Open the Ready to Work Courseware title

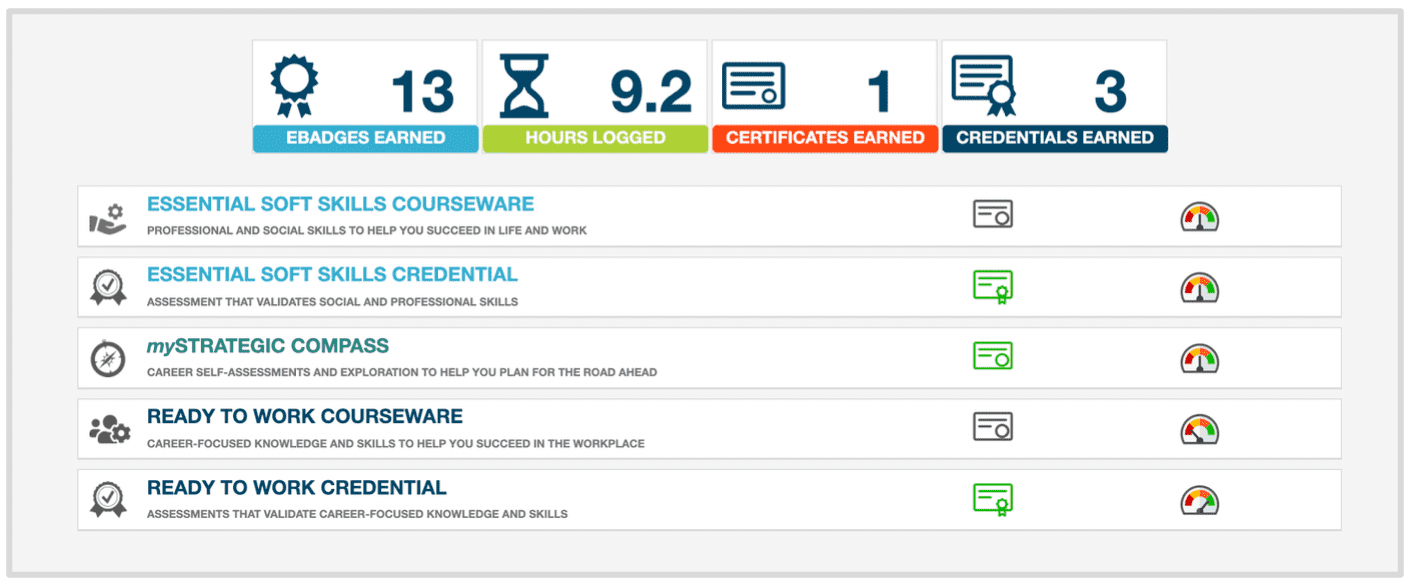304,417
